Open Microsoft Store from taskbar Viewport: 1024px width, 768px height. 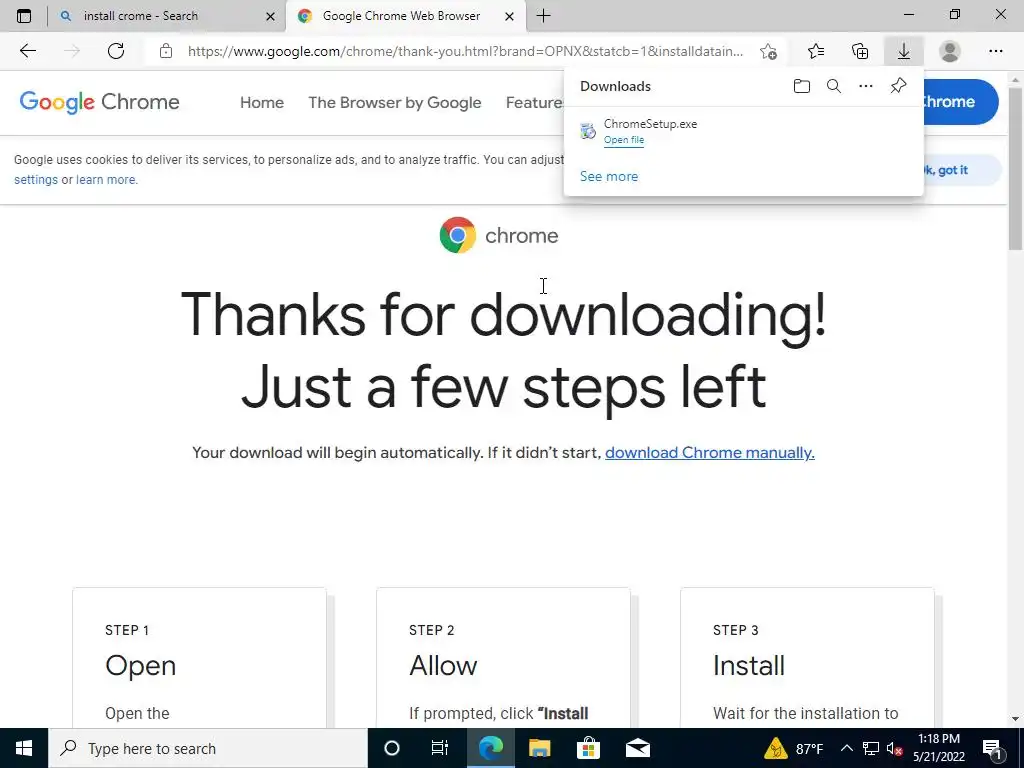coord(588,748)
